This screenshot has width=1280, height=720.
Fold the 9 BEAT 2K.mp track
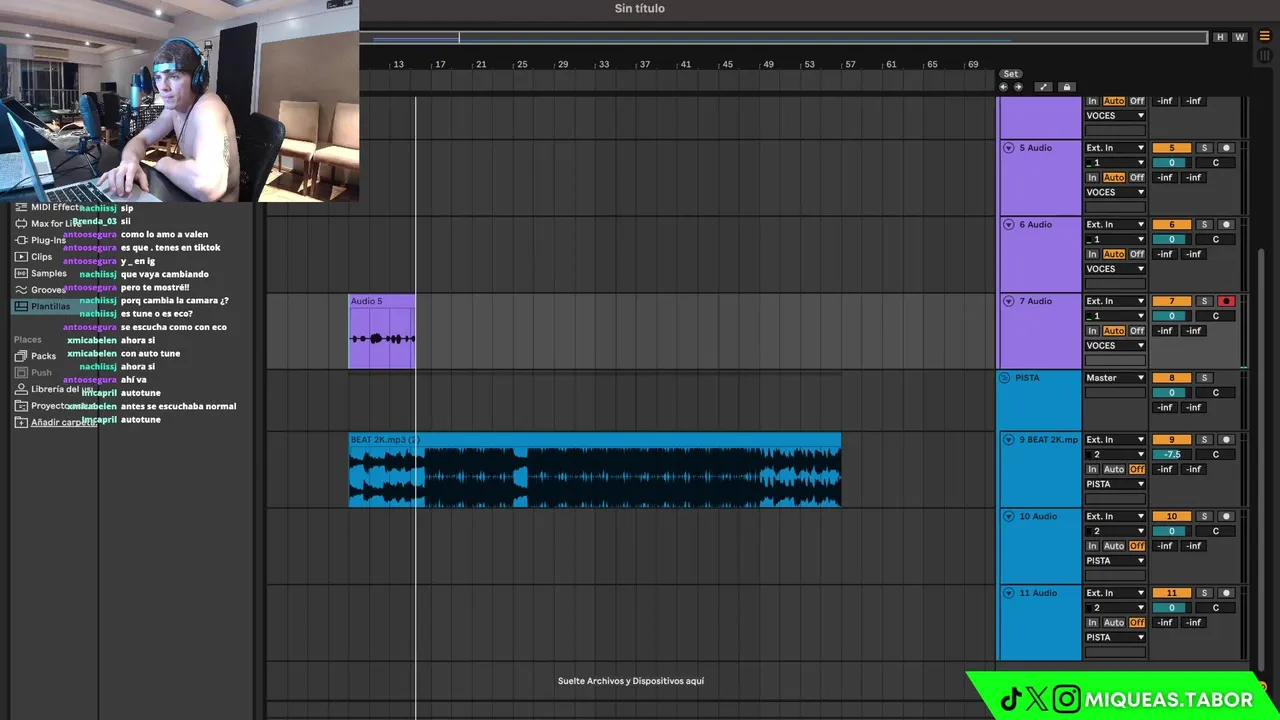(1008, 439)
